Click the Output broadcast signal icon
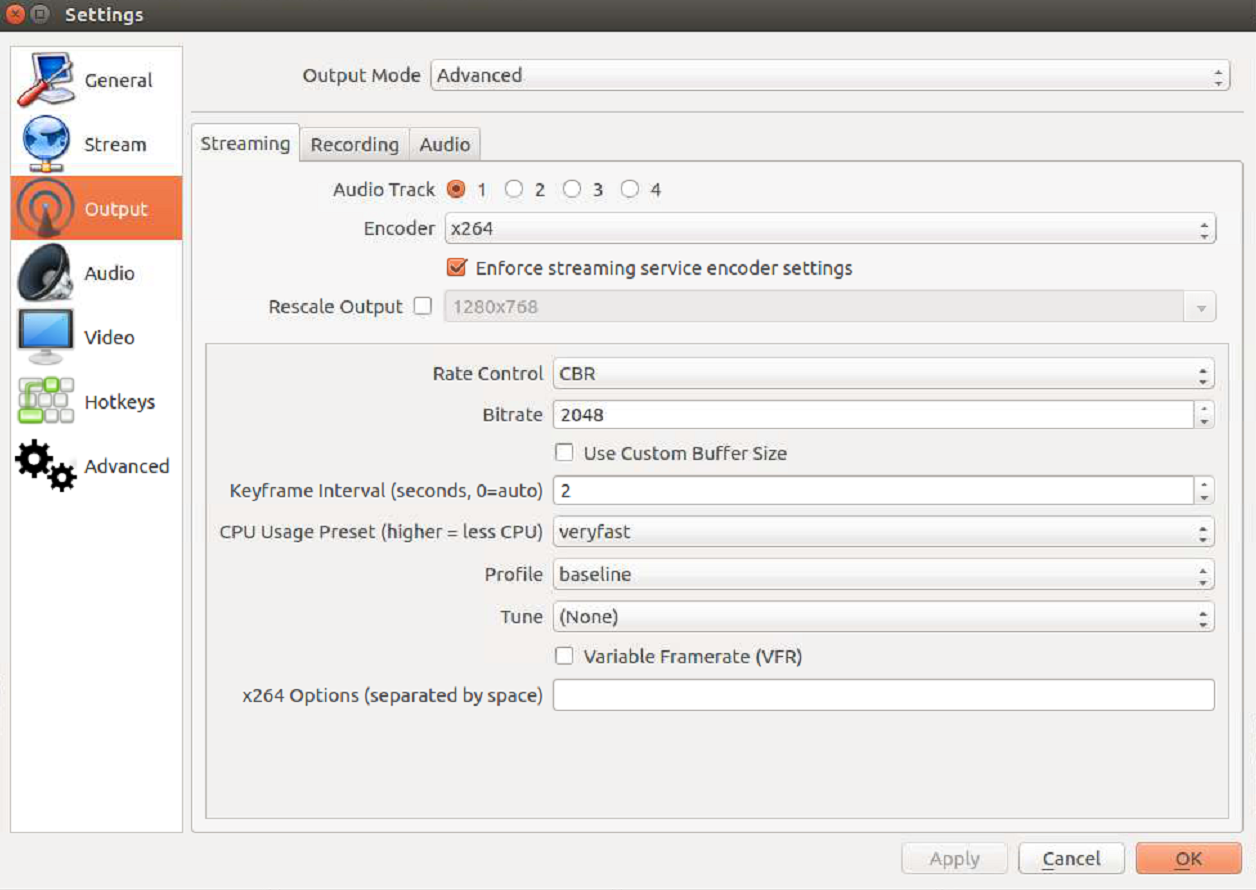This screenshot has width=1256, height=890. (46, 208)
